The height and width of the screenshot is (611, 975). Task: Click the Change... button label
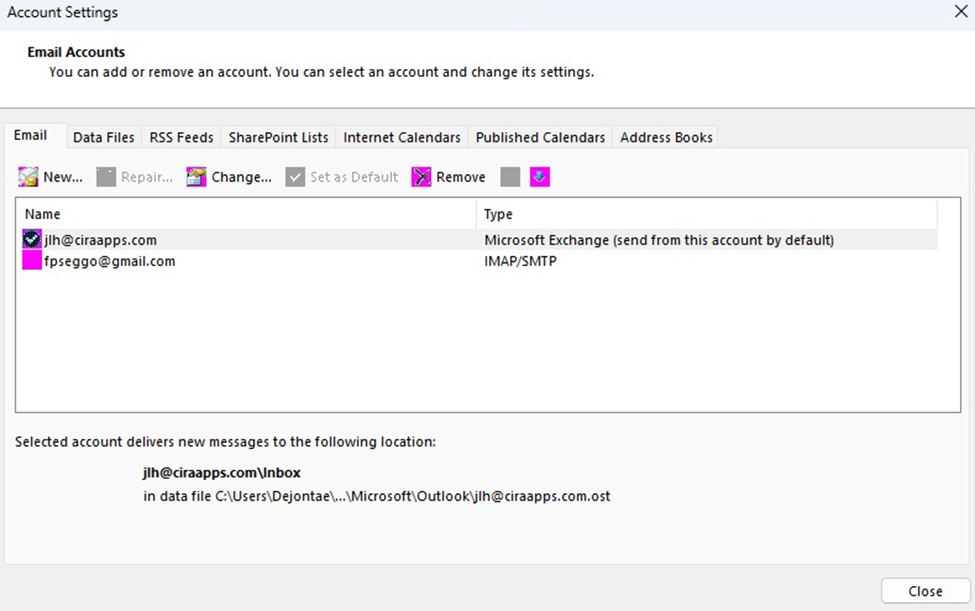coord(241,177)
